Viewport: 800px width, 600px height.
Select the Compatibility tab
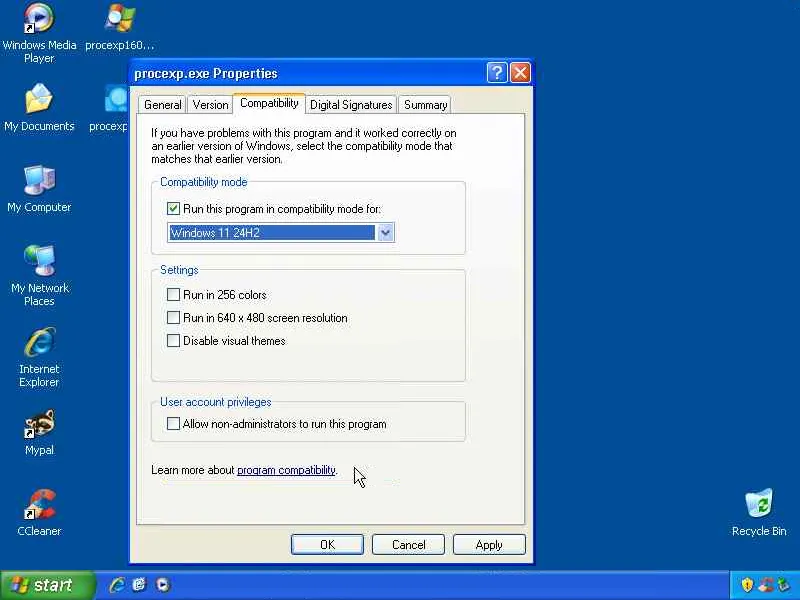point(269,103)
